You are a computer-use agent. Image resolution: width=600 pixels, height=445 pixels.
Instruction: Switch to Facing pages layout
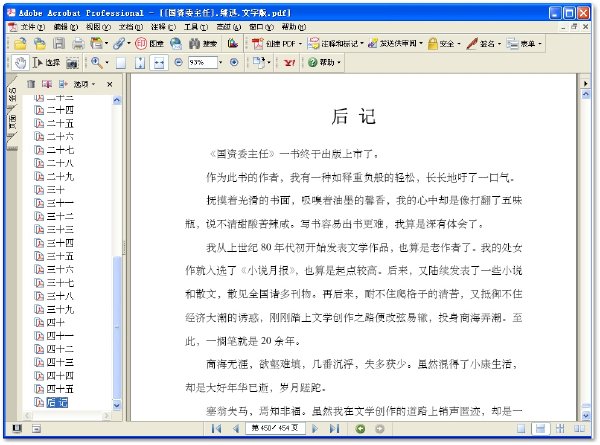point(579,429)
